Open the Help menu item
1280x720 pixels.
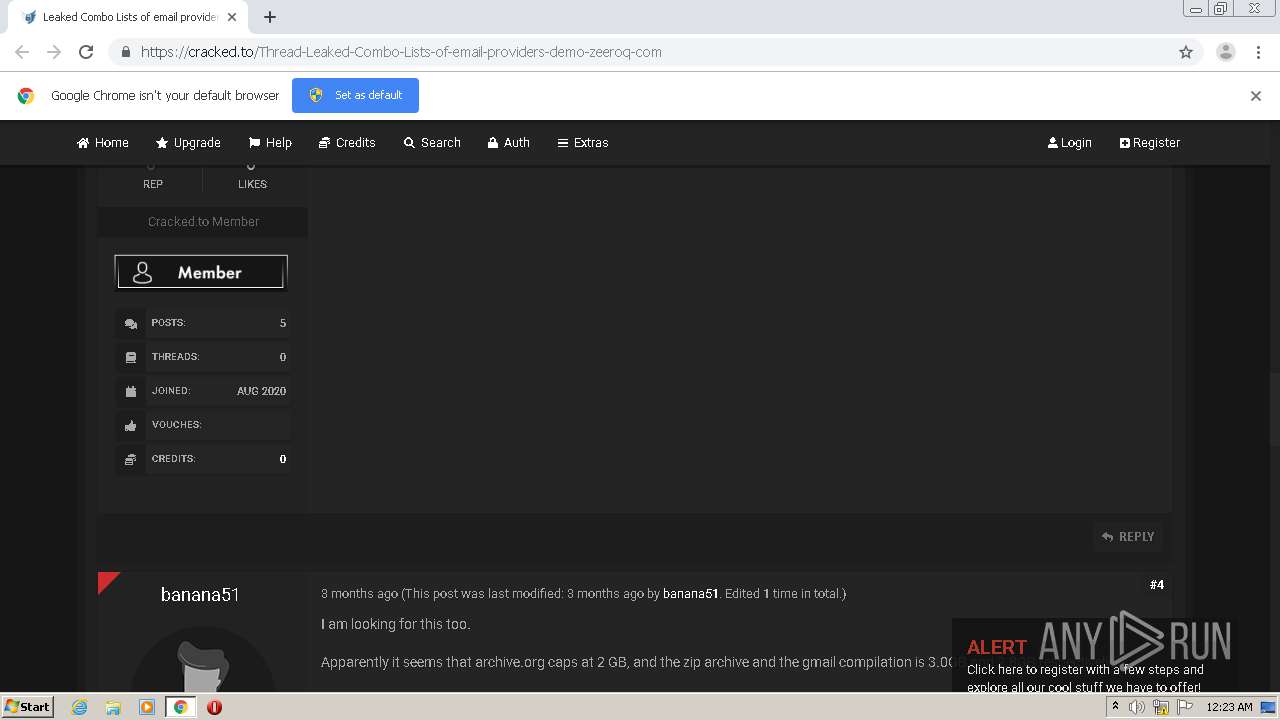coord(270,143)
